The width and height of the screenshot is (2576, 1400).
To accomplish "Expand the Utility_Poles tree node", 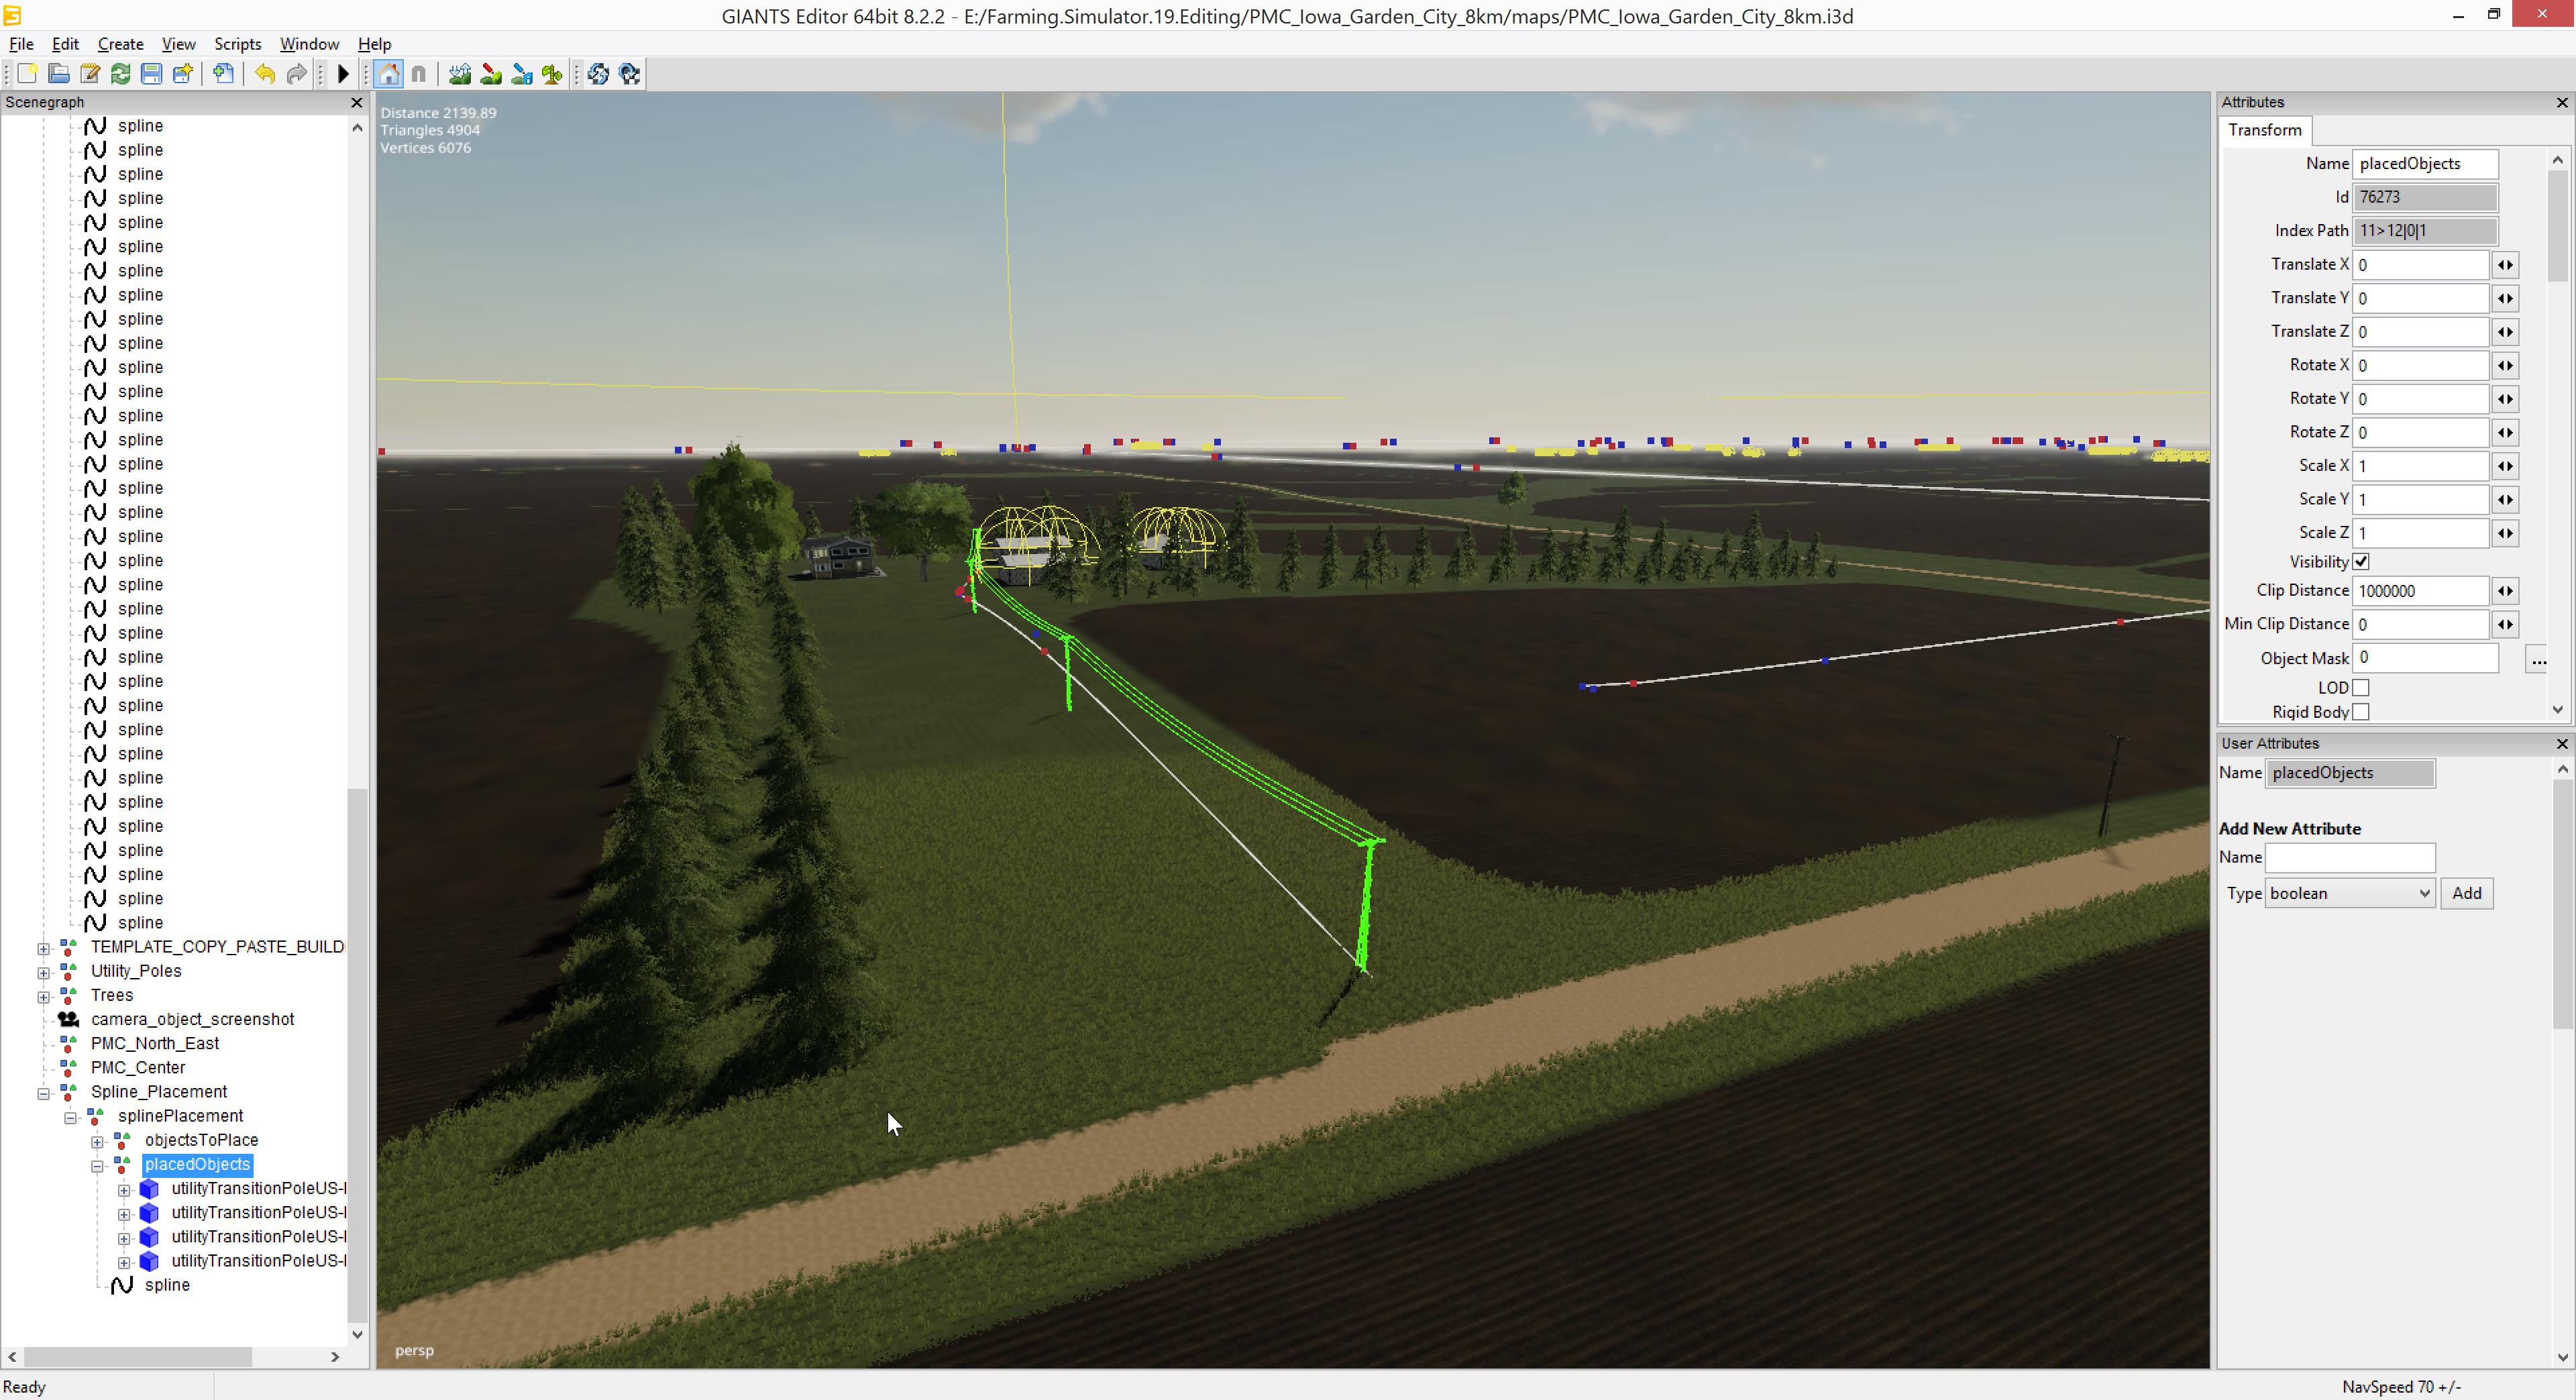I will 43,971.
